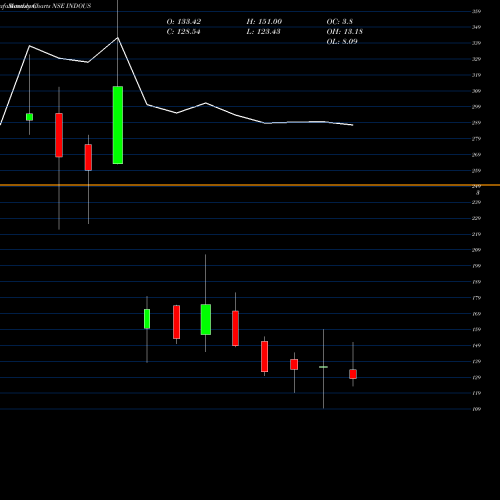The width and height of the screenshot is (500, 500).
Task: Select the small green candle at far left
Action: 29,117
